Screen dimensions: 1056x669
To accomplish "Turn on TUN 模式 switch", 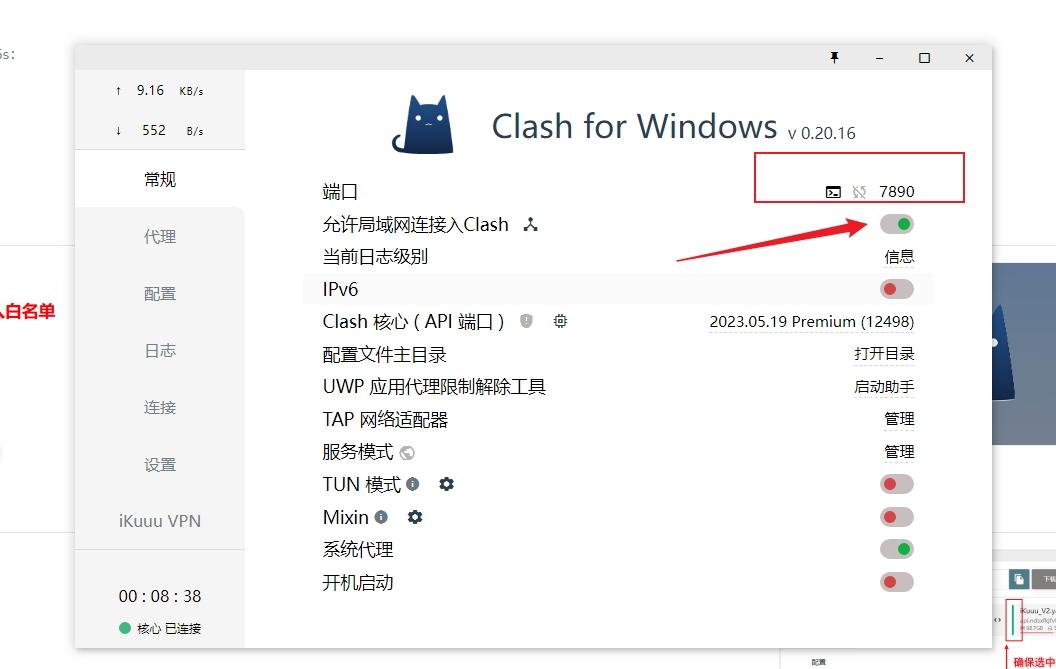I will (897, 484).
